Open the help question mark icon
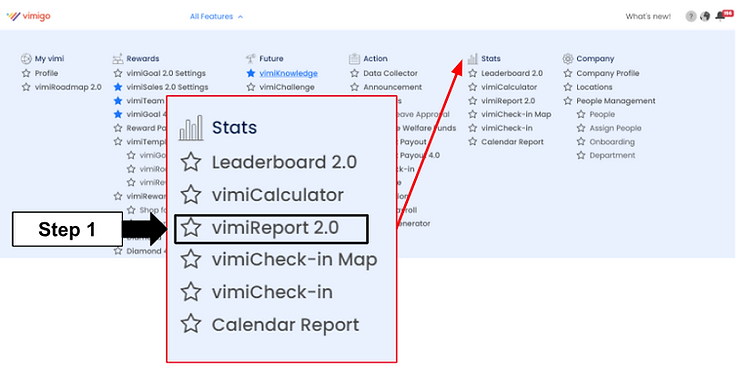This screenshot has height=379, width=740. pyautogui.click(x=691, y=17)
